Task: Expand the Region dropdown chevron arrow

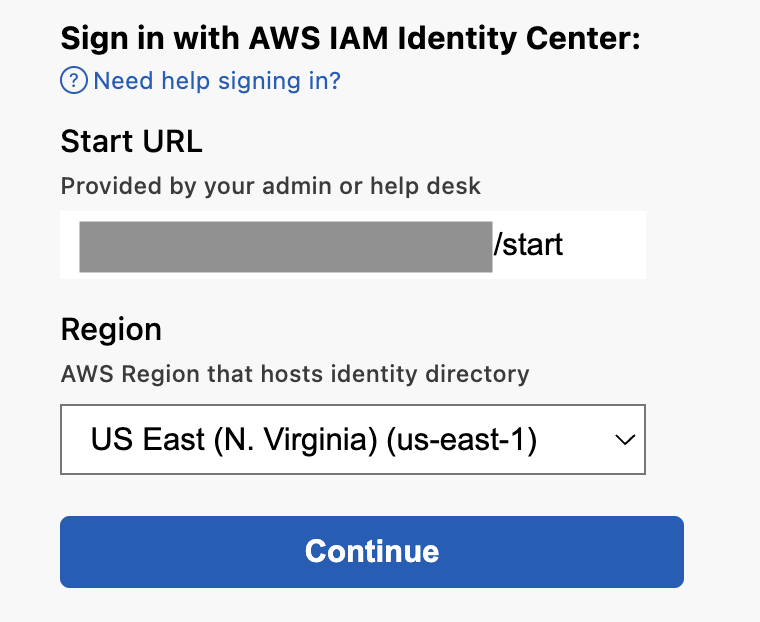Action: pos(625,440)
